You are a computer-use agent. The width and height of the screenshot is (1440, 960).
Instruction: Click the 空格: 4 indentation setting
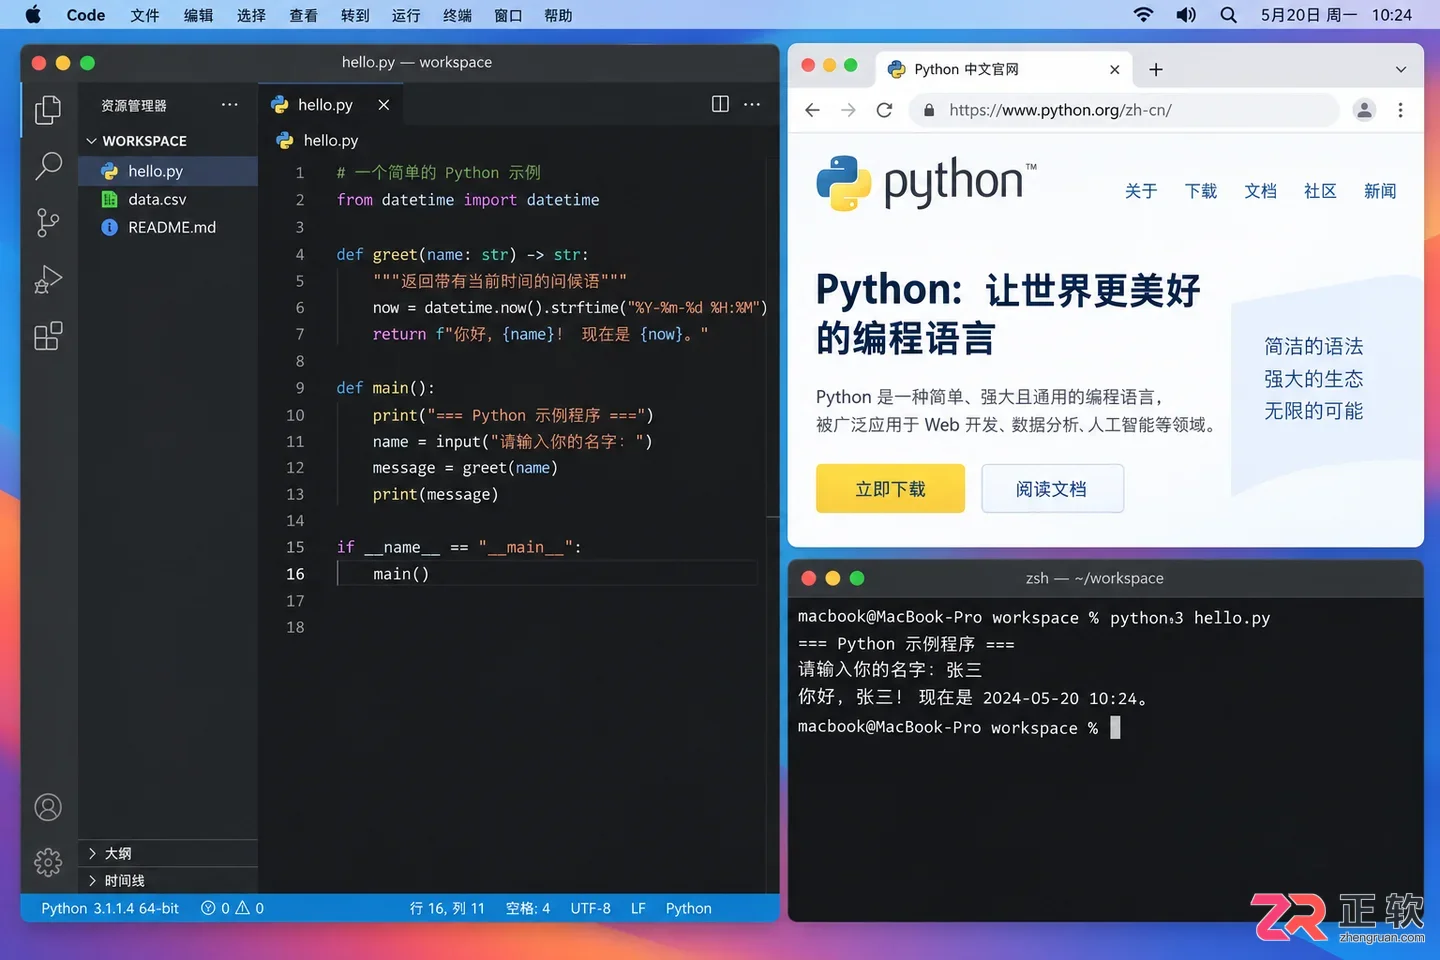528,908
